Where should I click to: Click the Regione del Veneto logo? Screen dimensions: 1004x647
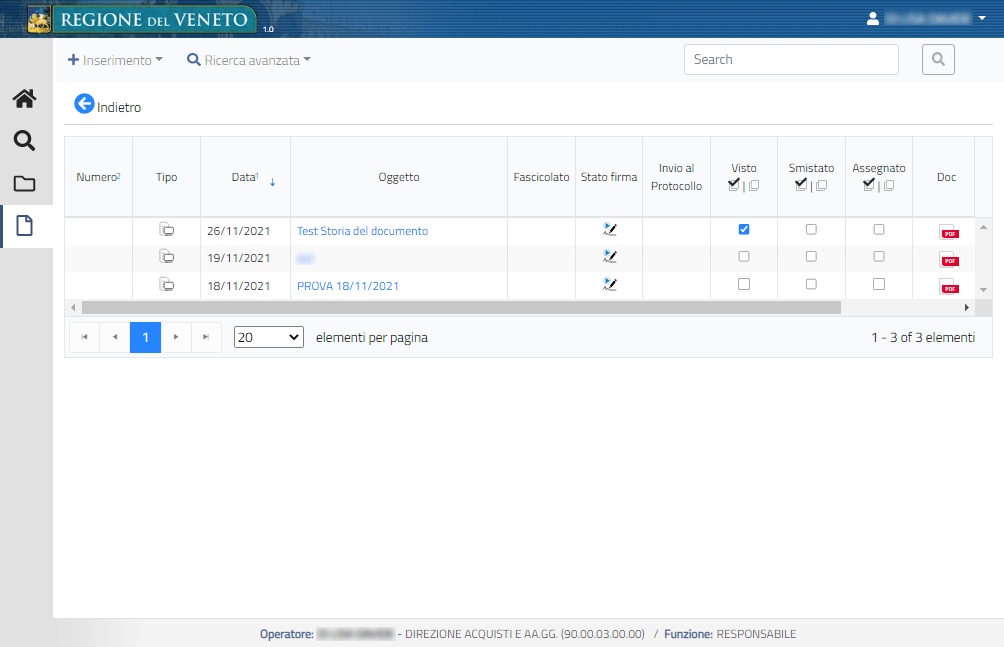(142, 19)
